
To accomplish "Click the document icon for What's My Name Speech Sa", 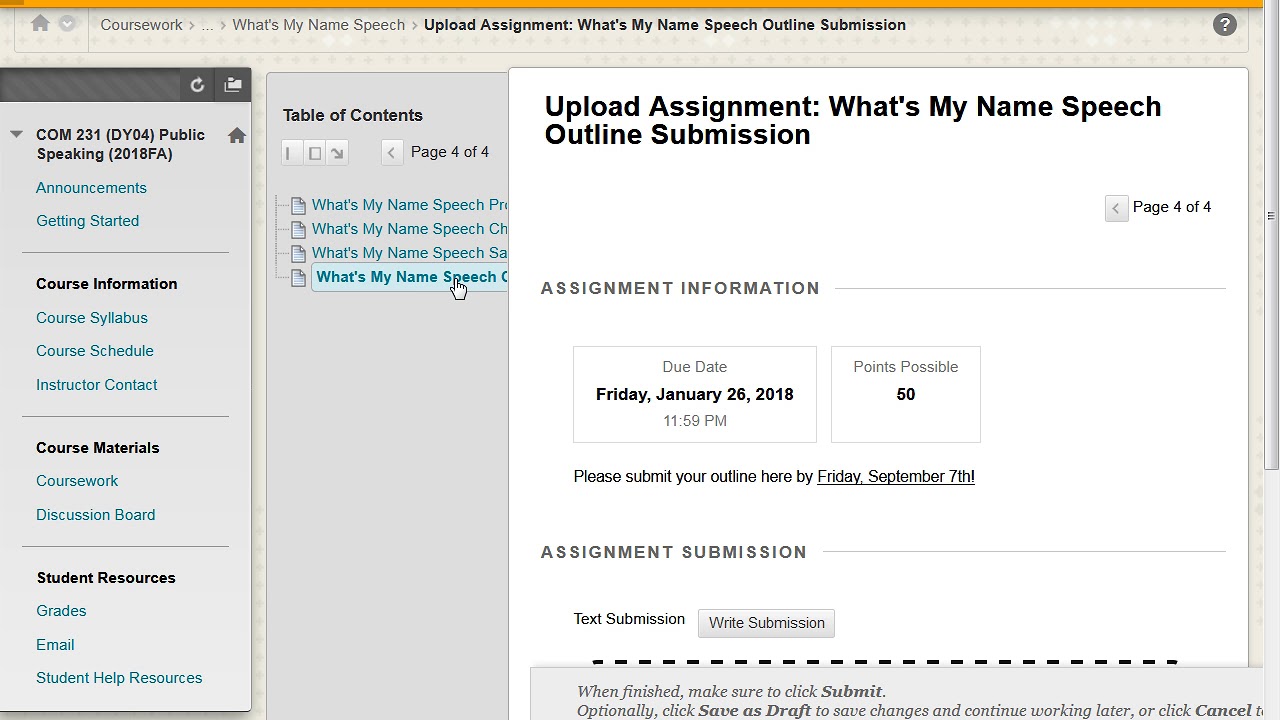I will [298, 254].
